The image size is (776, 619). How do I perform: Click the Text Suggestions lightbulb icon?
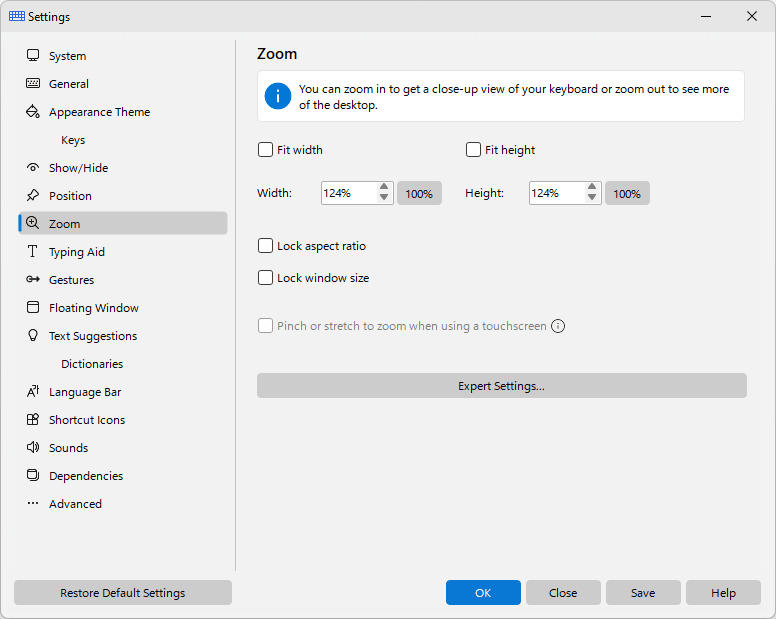(x=33, y=335)
